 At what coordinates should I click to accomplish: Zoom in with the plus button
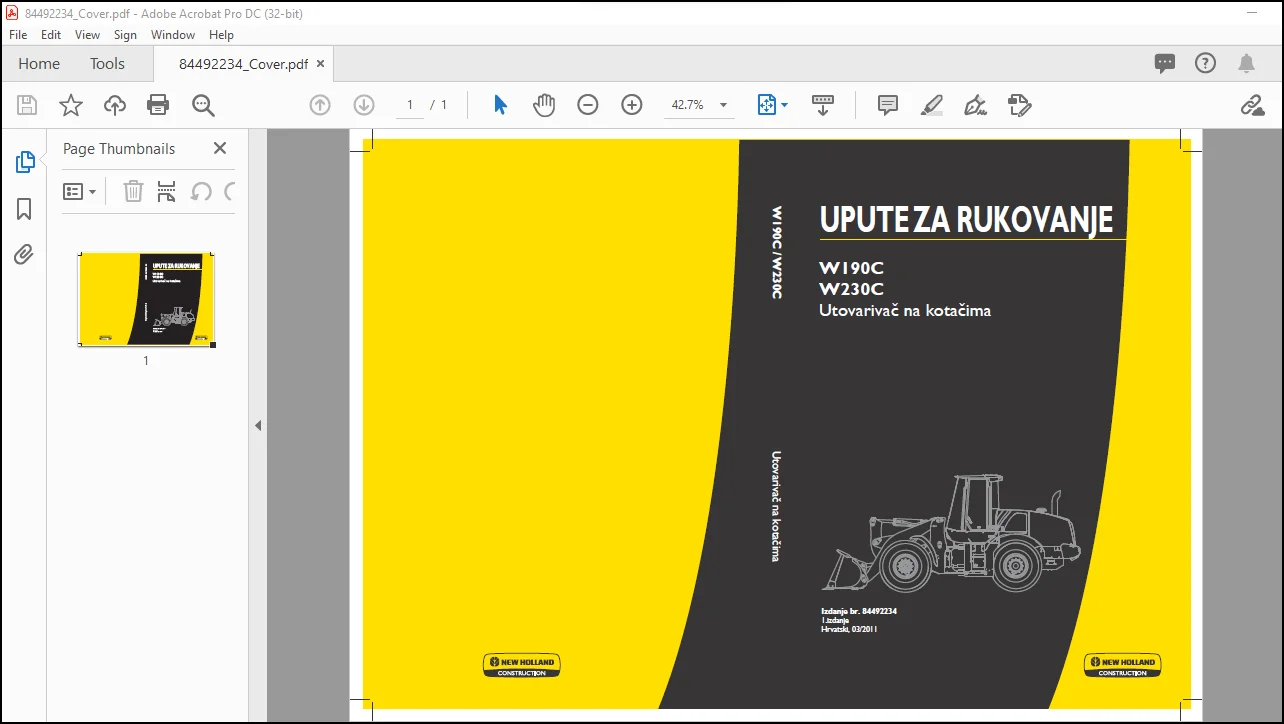(x=632, y=105)
